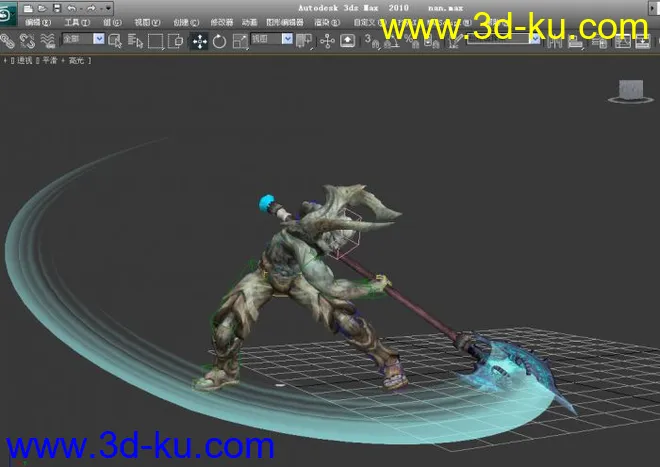Click the 平滑 + 高光 shading label
Viewport: 660px width, 467px height.
[x=63, y=61]
